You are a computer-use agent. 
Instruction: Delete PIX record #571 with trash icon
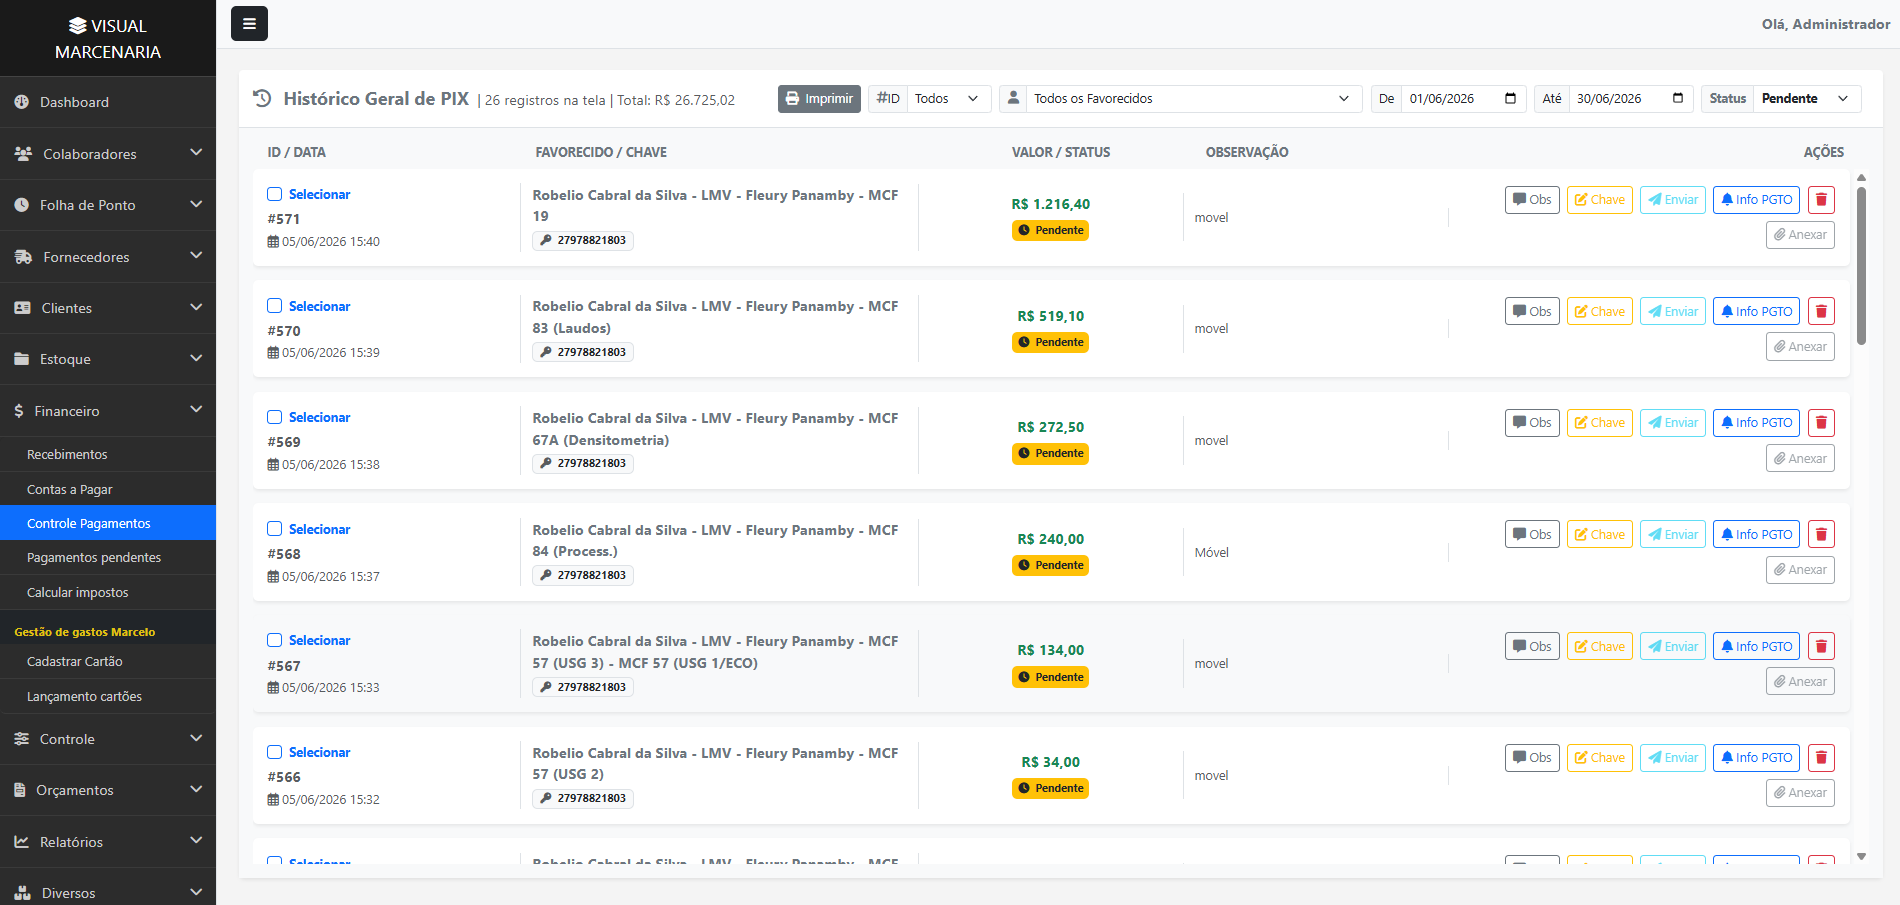(x=1821, y=200)
